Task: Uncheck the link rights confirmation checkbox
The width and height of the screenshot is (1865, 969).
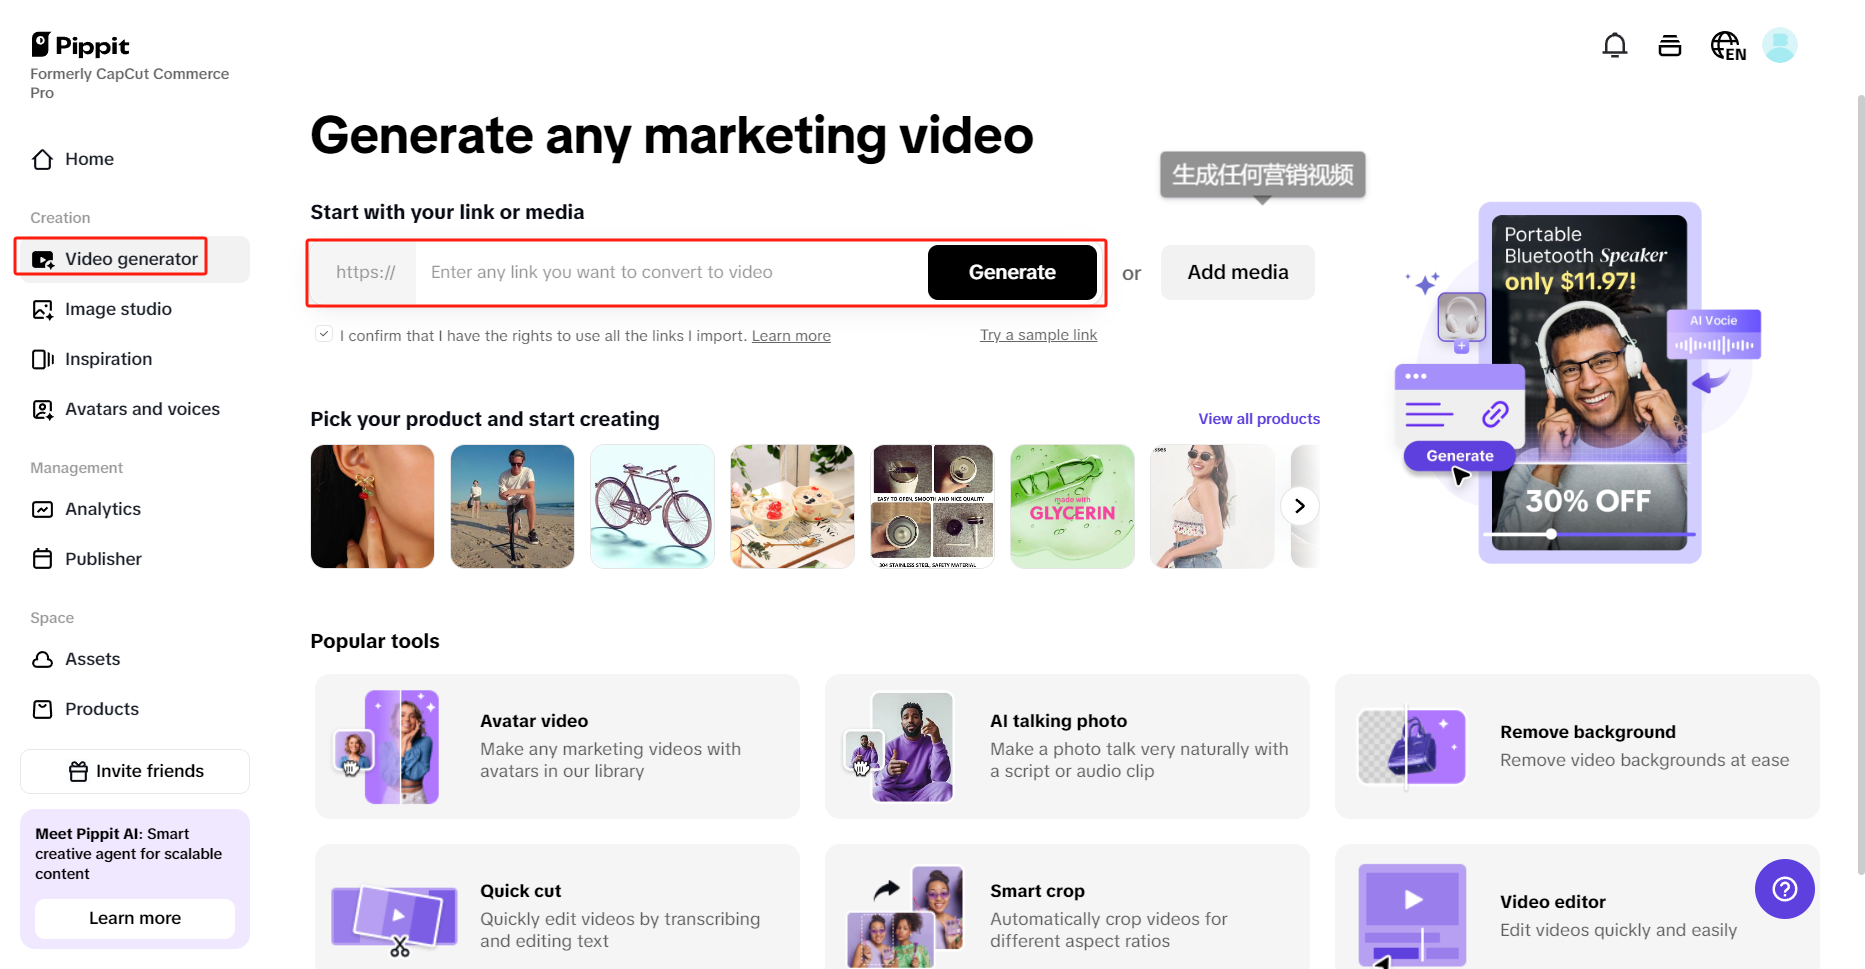Action: 324,333
